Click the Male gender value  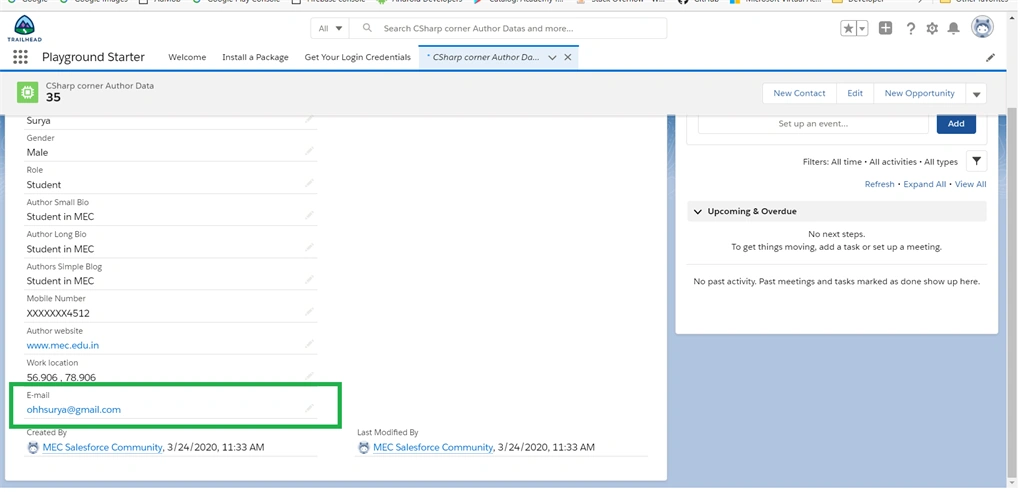click(37, 152)
